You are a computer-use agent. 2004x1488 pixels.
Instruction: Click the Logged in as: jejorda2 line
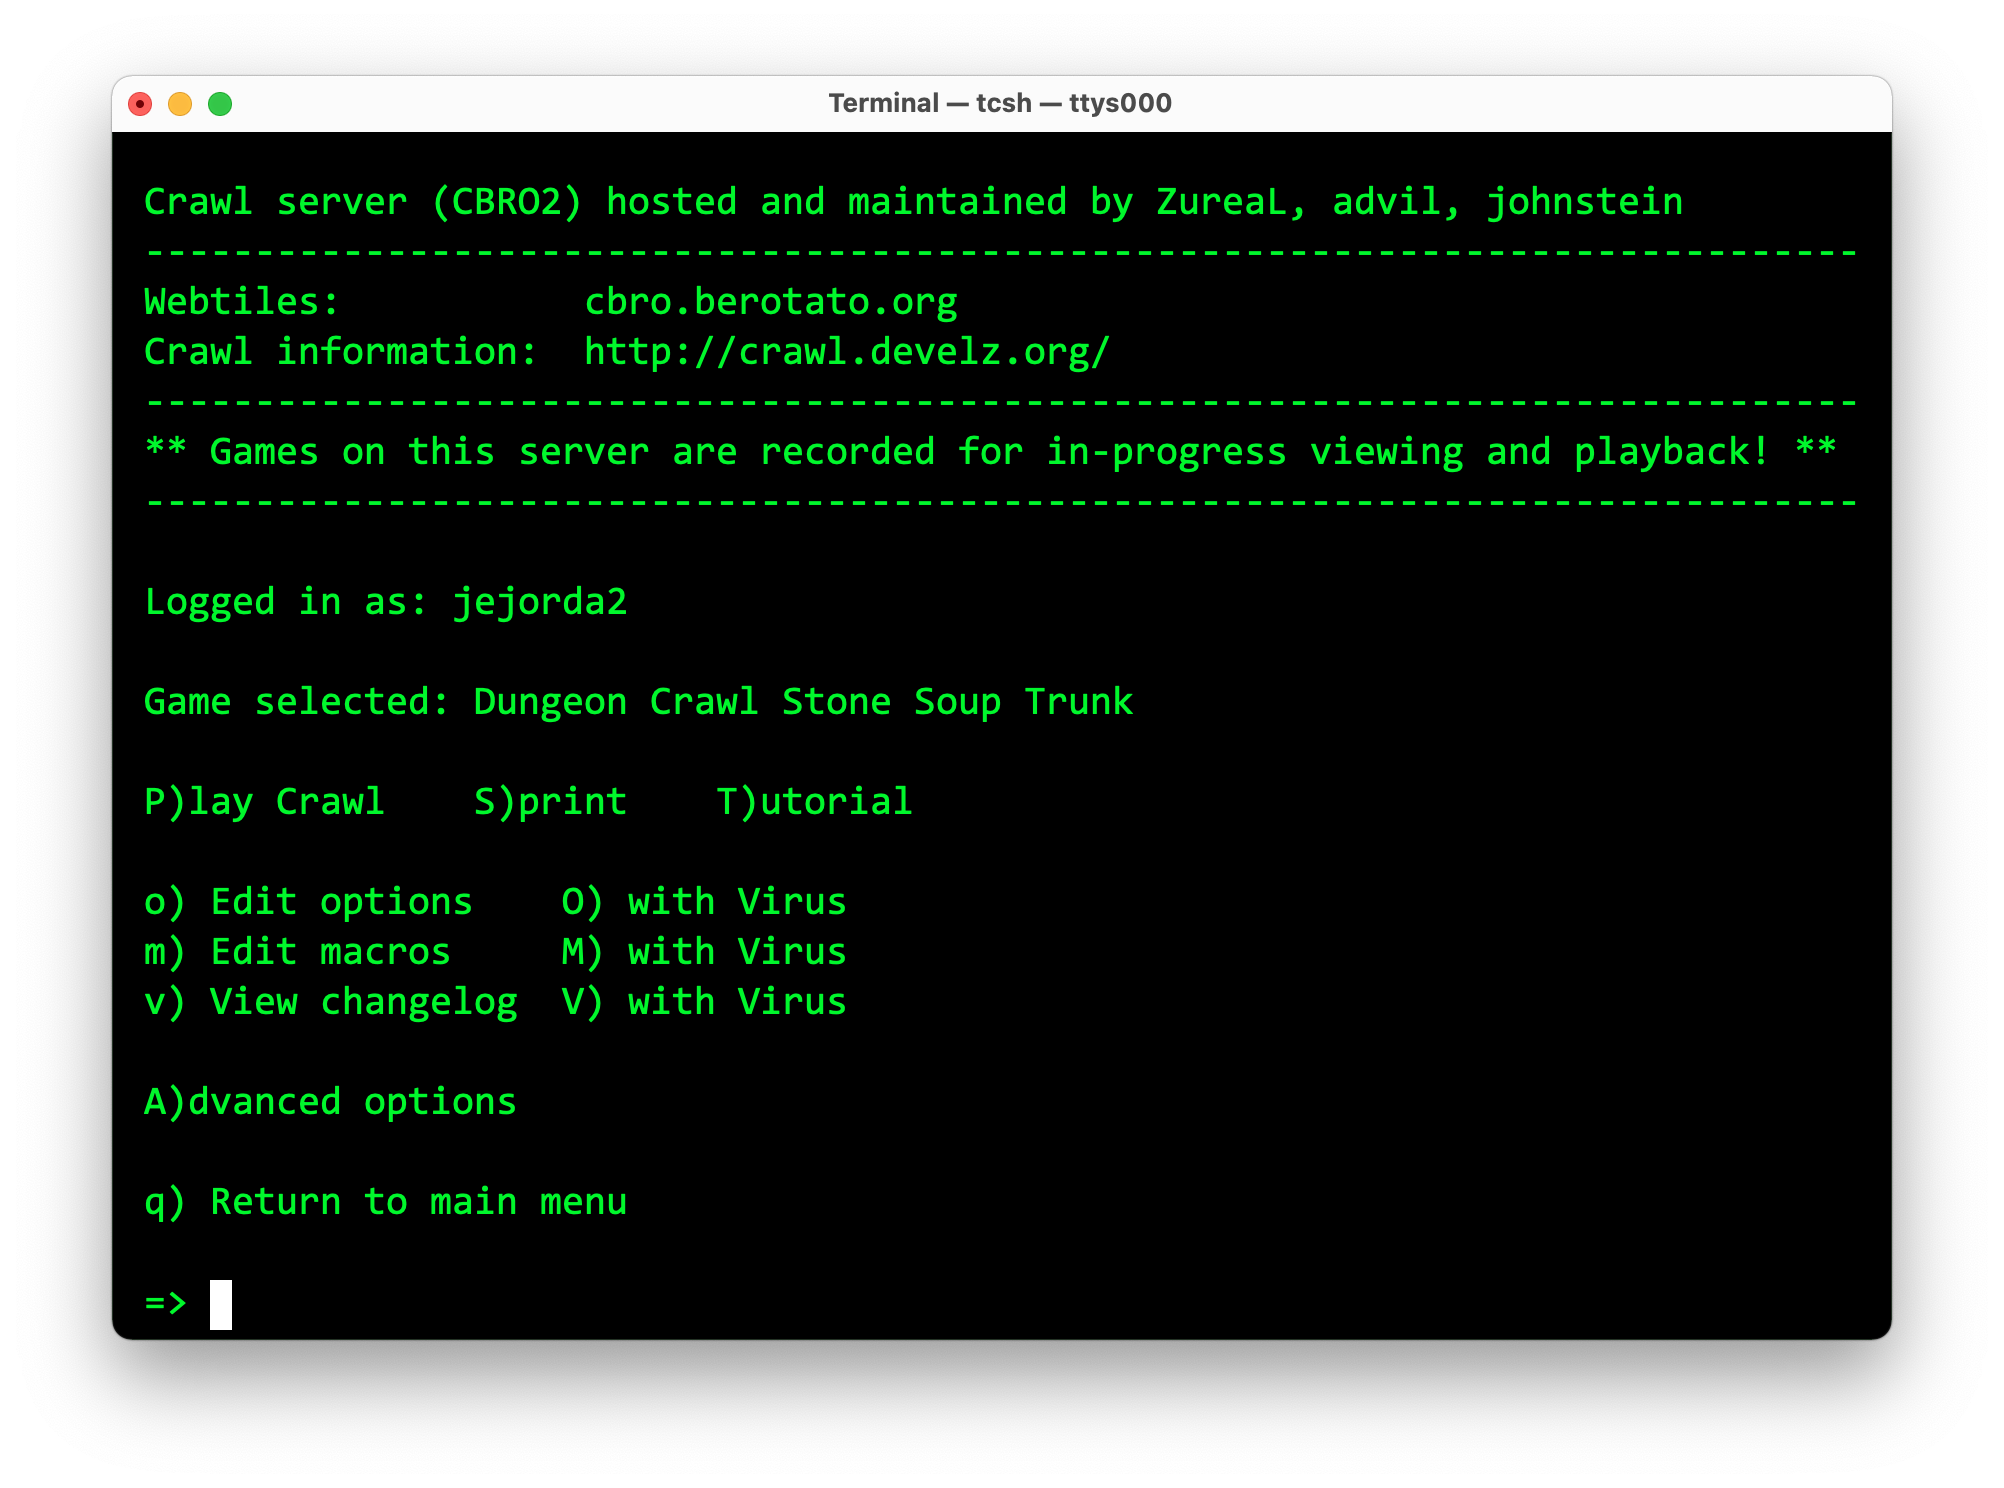click(386, 602)
